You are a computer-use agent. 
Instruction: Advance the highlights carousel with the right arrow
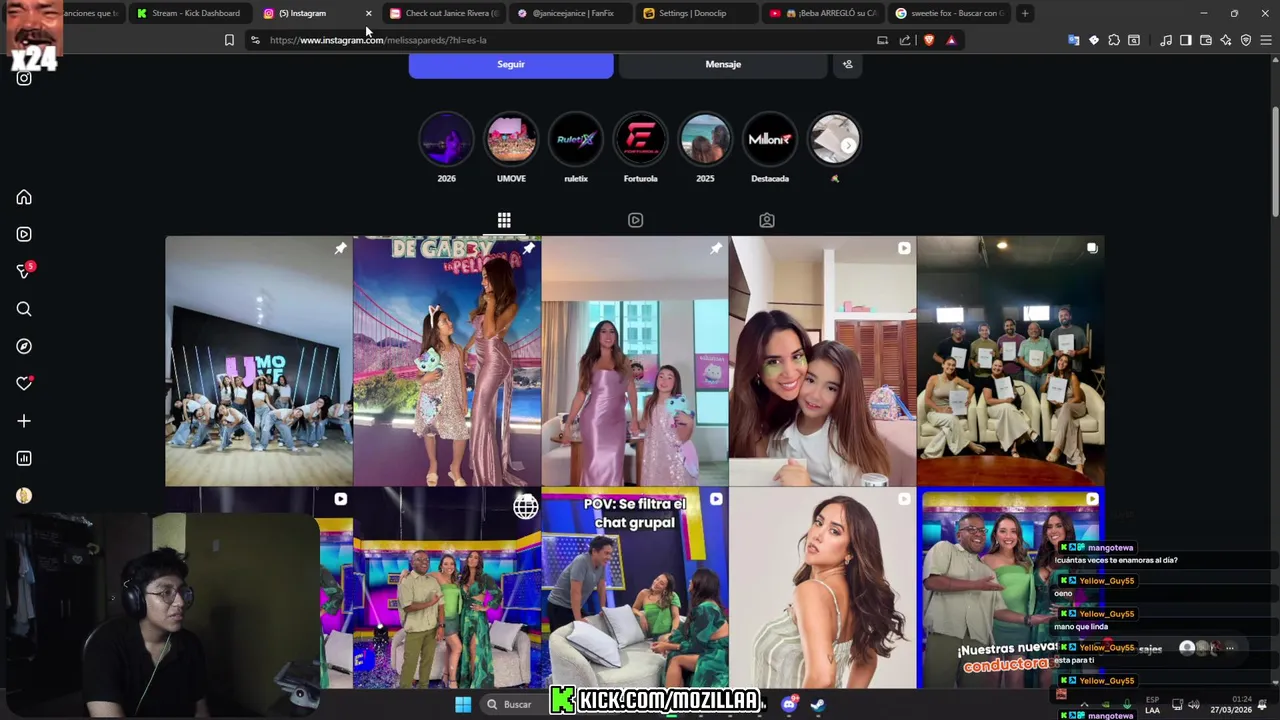click(x=848, y=145)
